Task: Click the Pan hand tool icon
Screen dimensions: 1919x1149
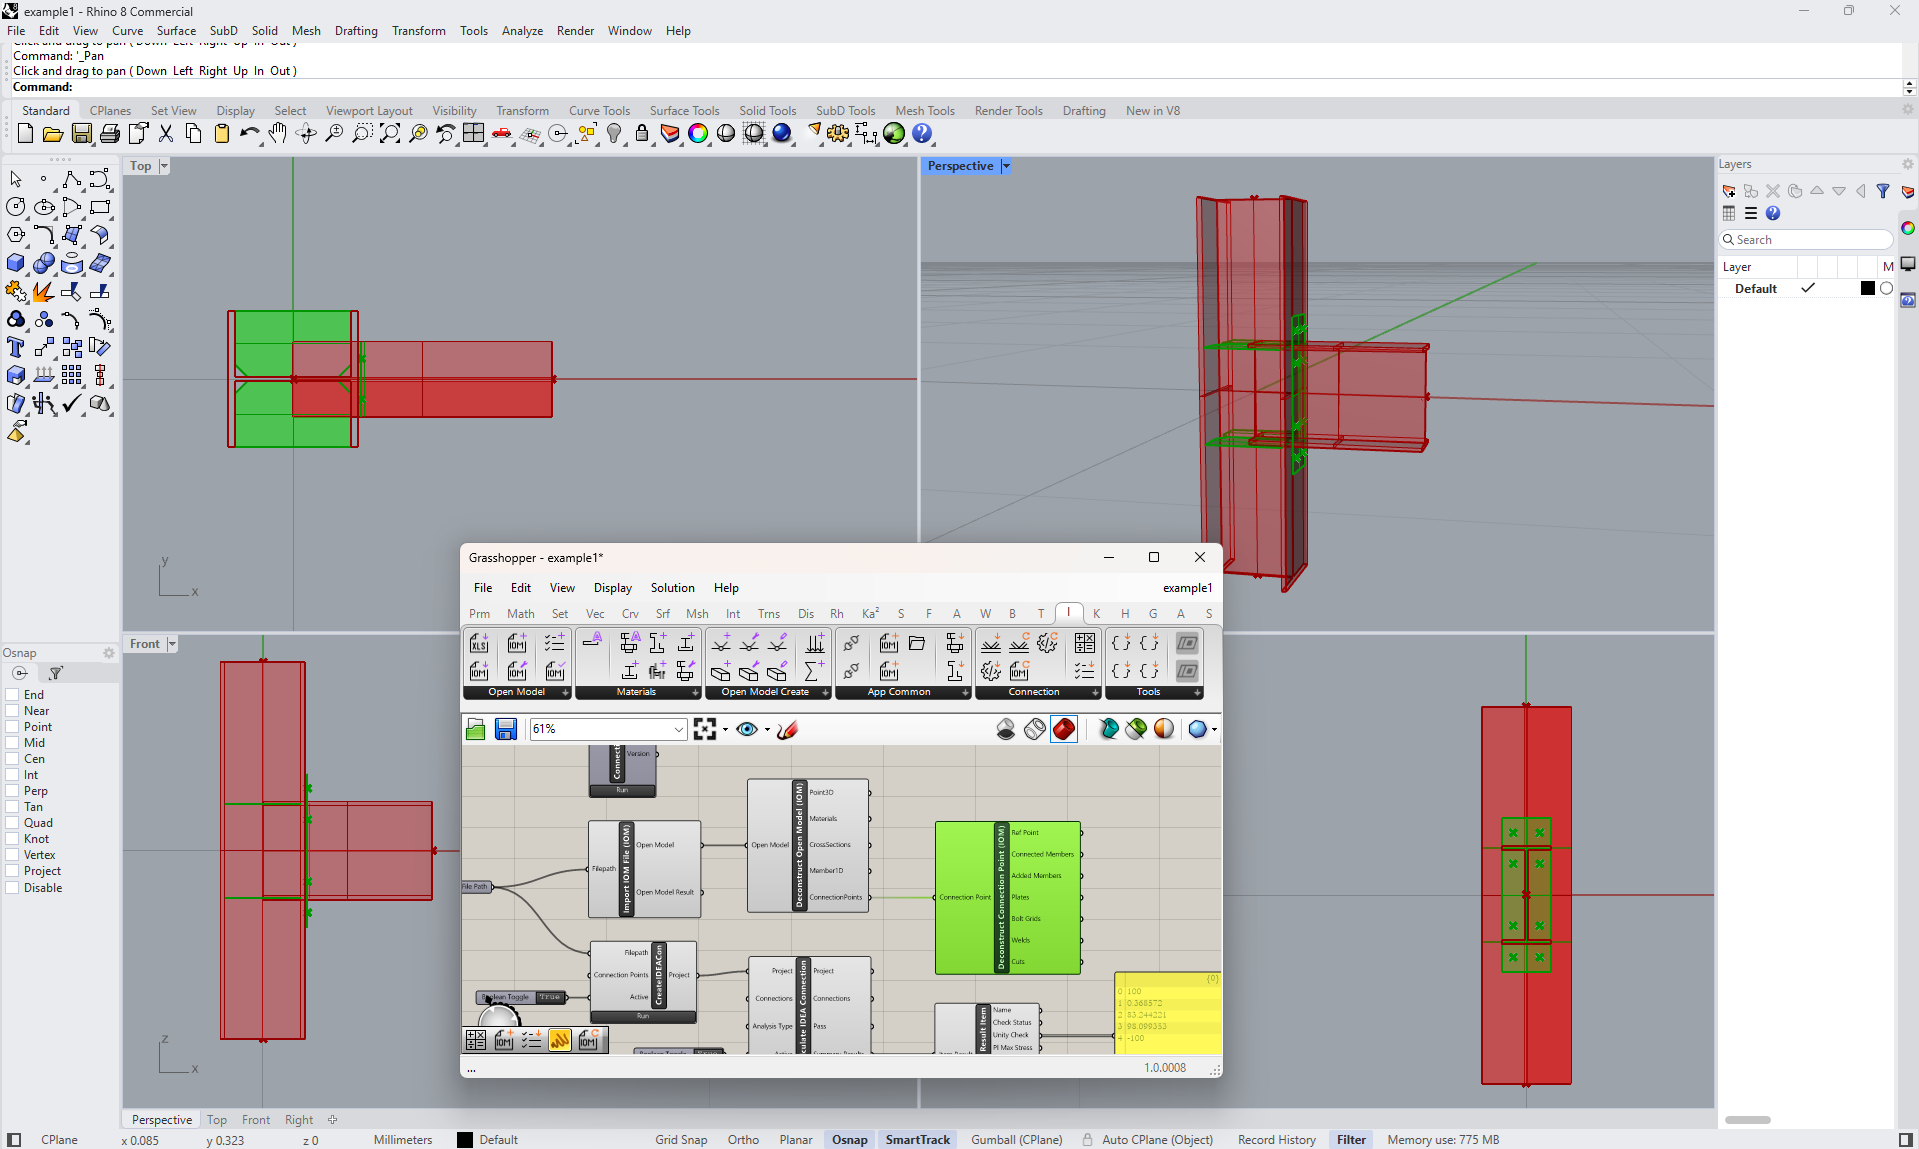Action: [278, 134]
